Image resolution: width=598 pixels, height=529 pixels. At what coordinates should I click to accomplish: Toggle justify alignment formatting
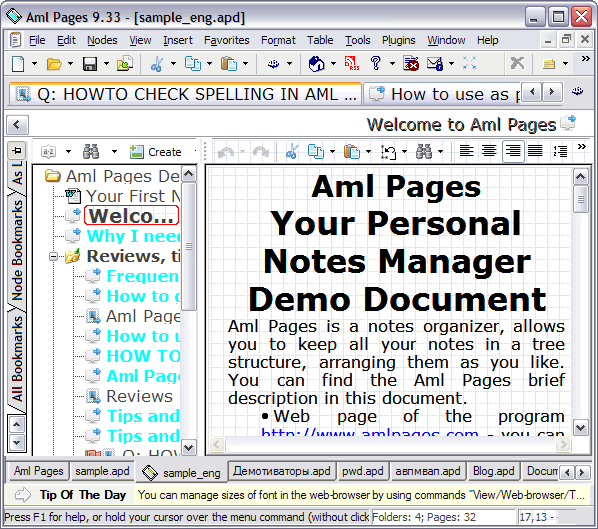(x=535, y=151)
